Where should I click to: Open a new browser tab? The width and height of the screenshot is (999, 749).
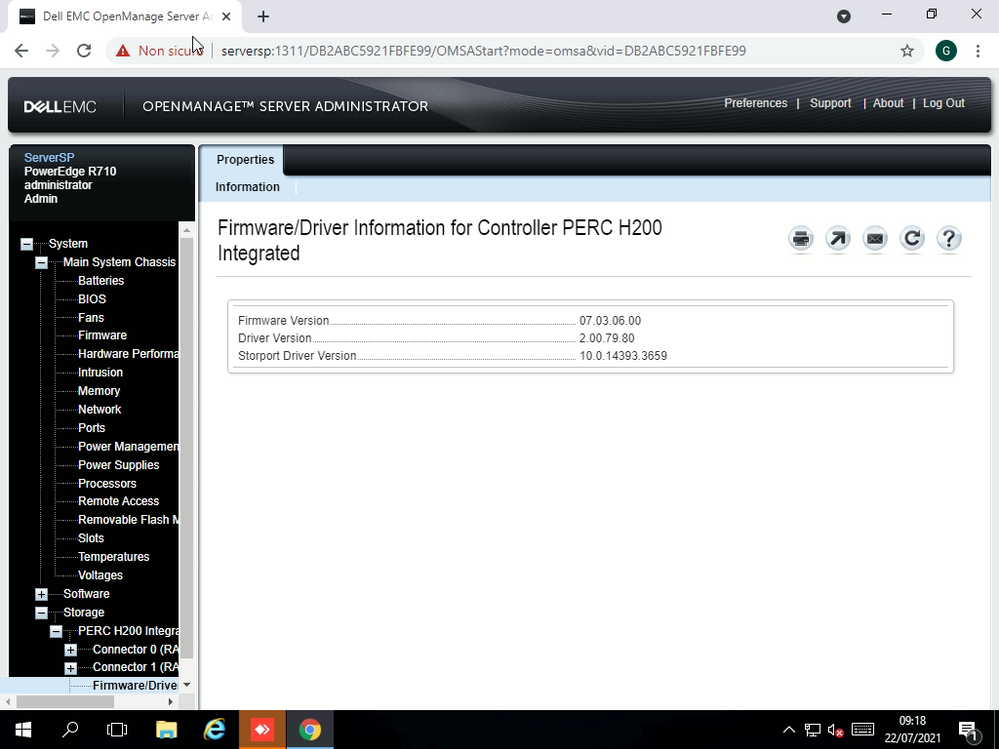coord(263,17)
